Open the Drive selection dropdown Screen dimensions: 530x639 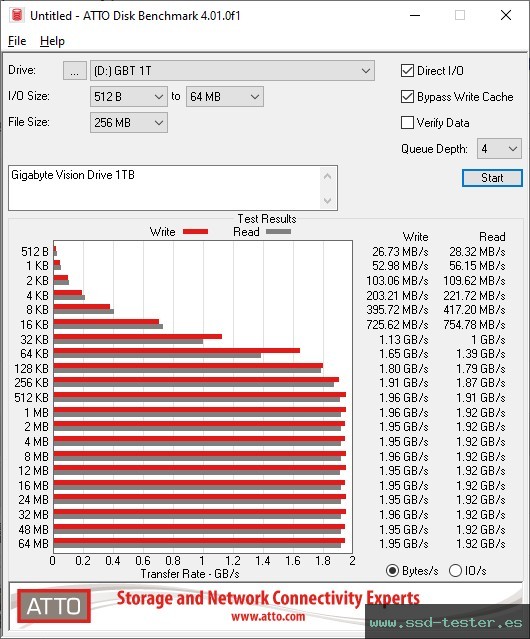(232, 71)
